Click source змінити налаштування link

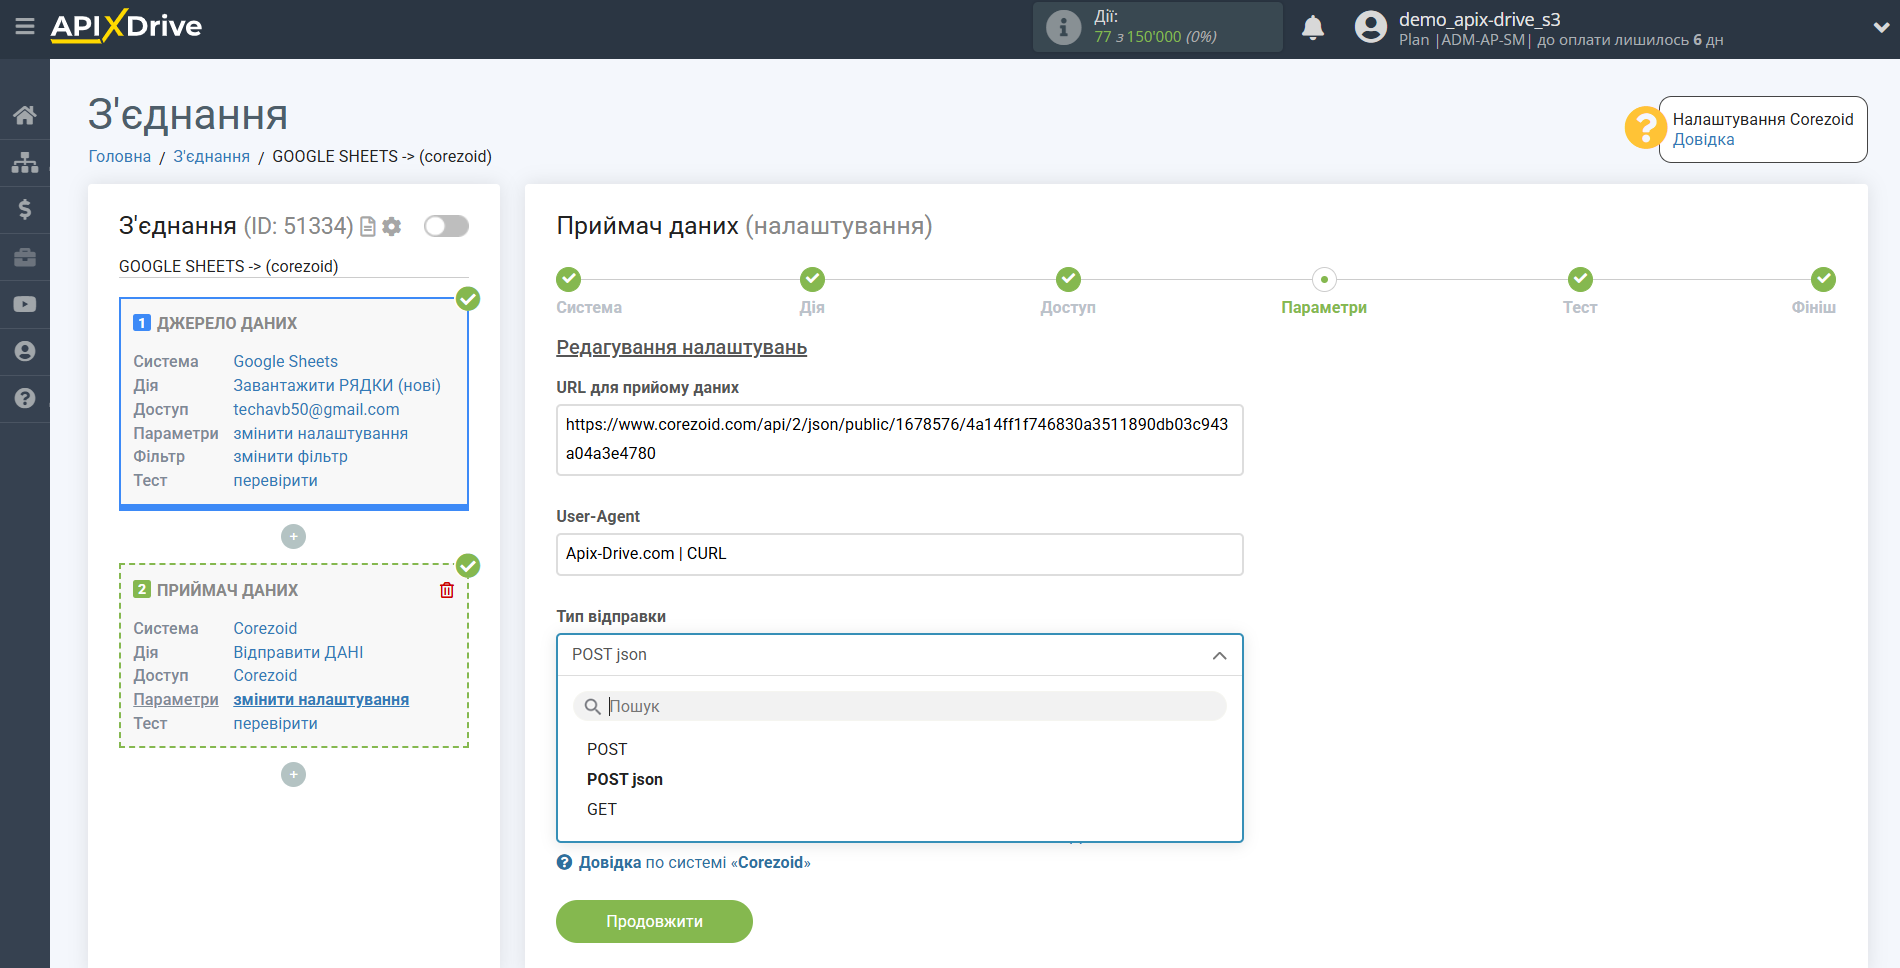click(320, 433)
